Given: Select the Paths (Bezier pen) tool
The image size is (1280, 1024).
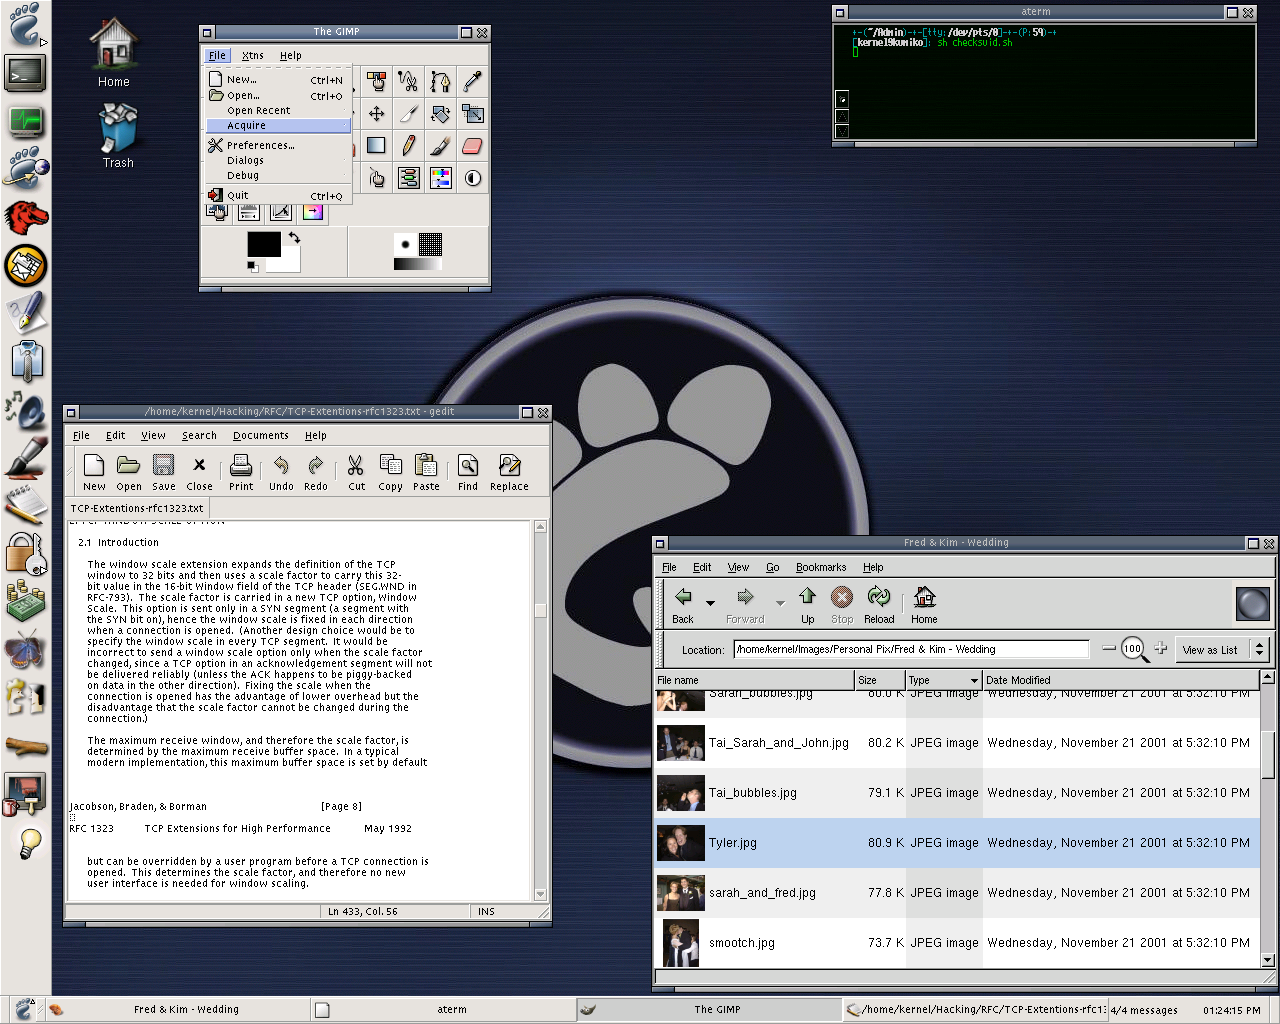Looking at the screenshot, I should (x=440, y=81).
